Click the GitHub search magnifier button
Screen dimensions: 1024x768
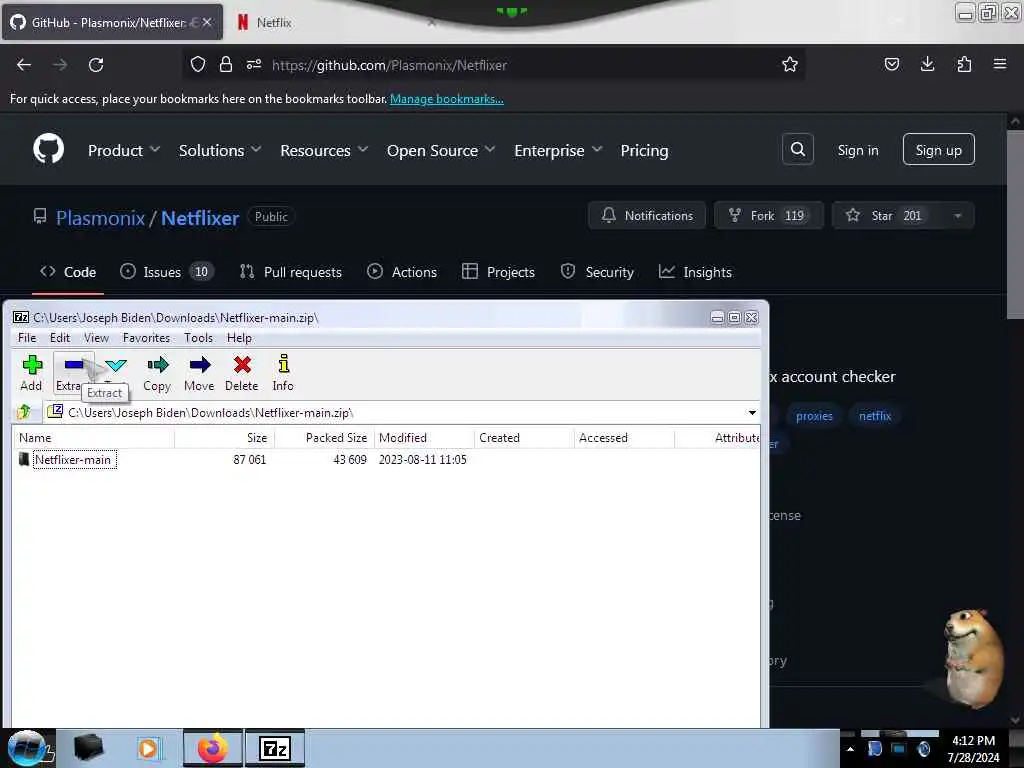tap(797, 150)
